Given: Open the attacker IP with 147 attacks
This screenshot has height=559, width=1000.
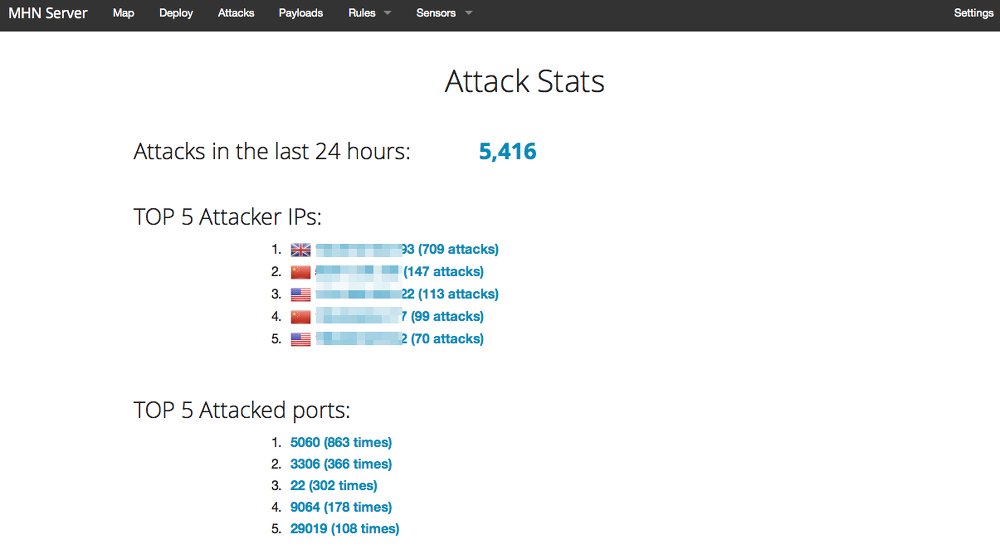Looking at the screenshot, I should [399, 272].
